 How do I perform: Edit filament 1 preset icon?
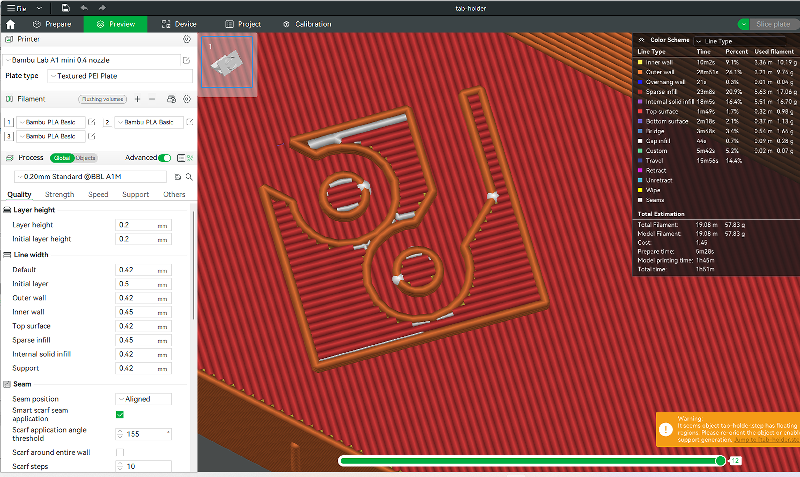(x=92, y=122)
